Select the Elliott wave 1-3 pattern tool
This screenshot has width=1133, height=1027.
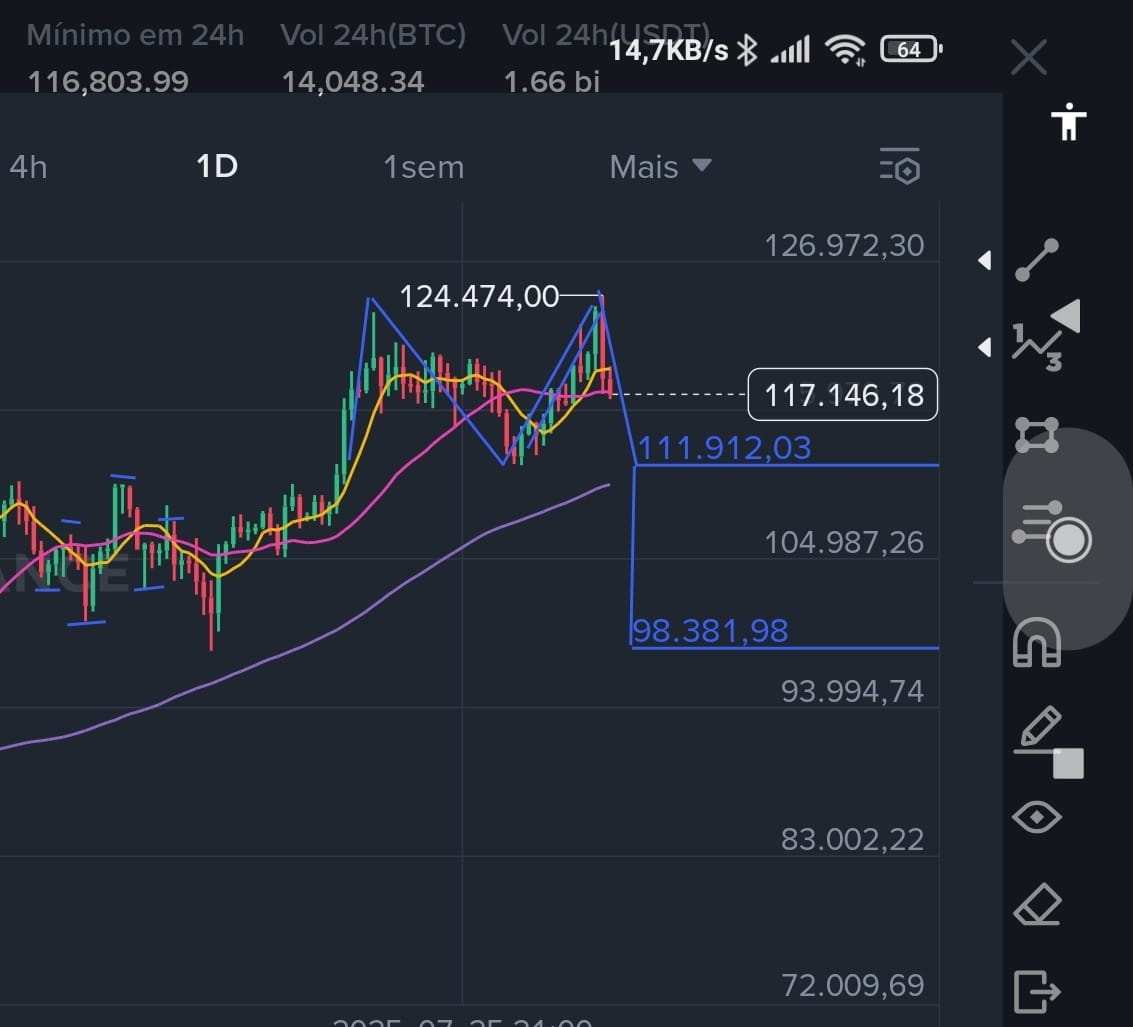[1038, 346]
